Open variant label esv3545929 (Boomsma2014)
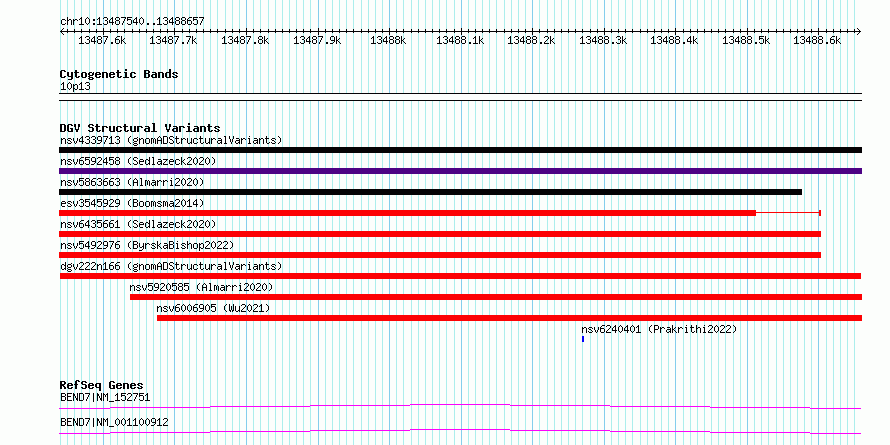The image size is (890, 445). [x=132, y=203]
